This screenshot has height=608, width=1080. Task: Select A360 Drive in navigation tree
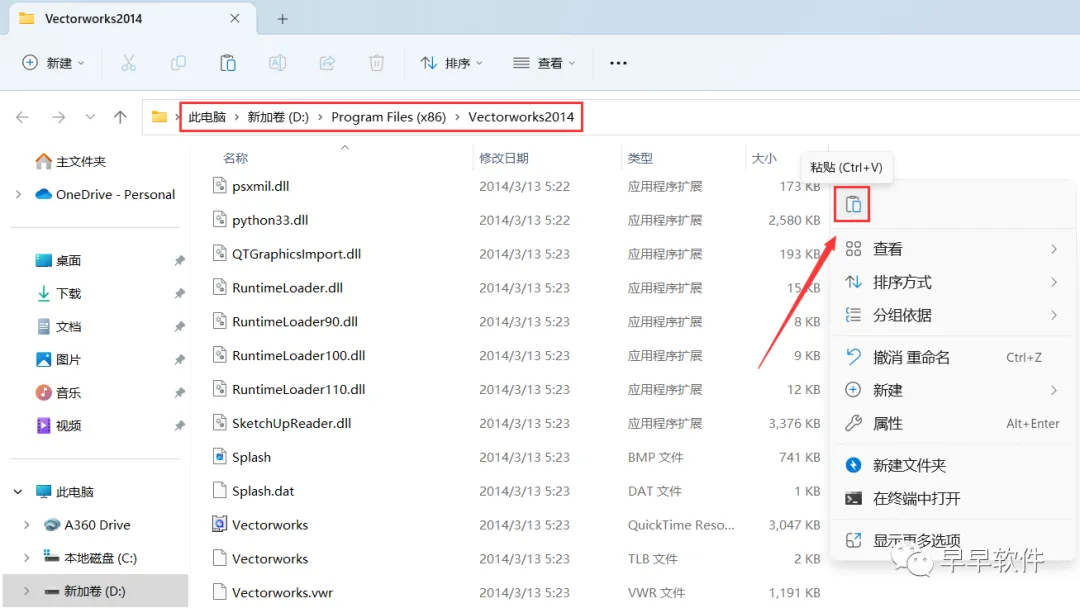point(87,525)
